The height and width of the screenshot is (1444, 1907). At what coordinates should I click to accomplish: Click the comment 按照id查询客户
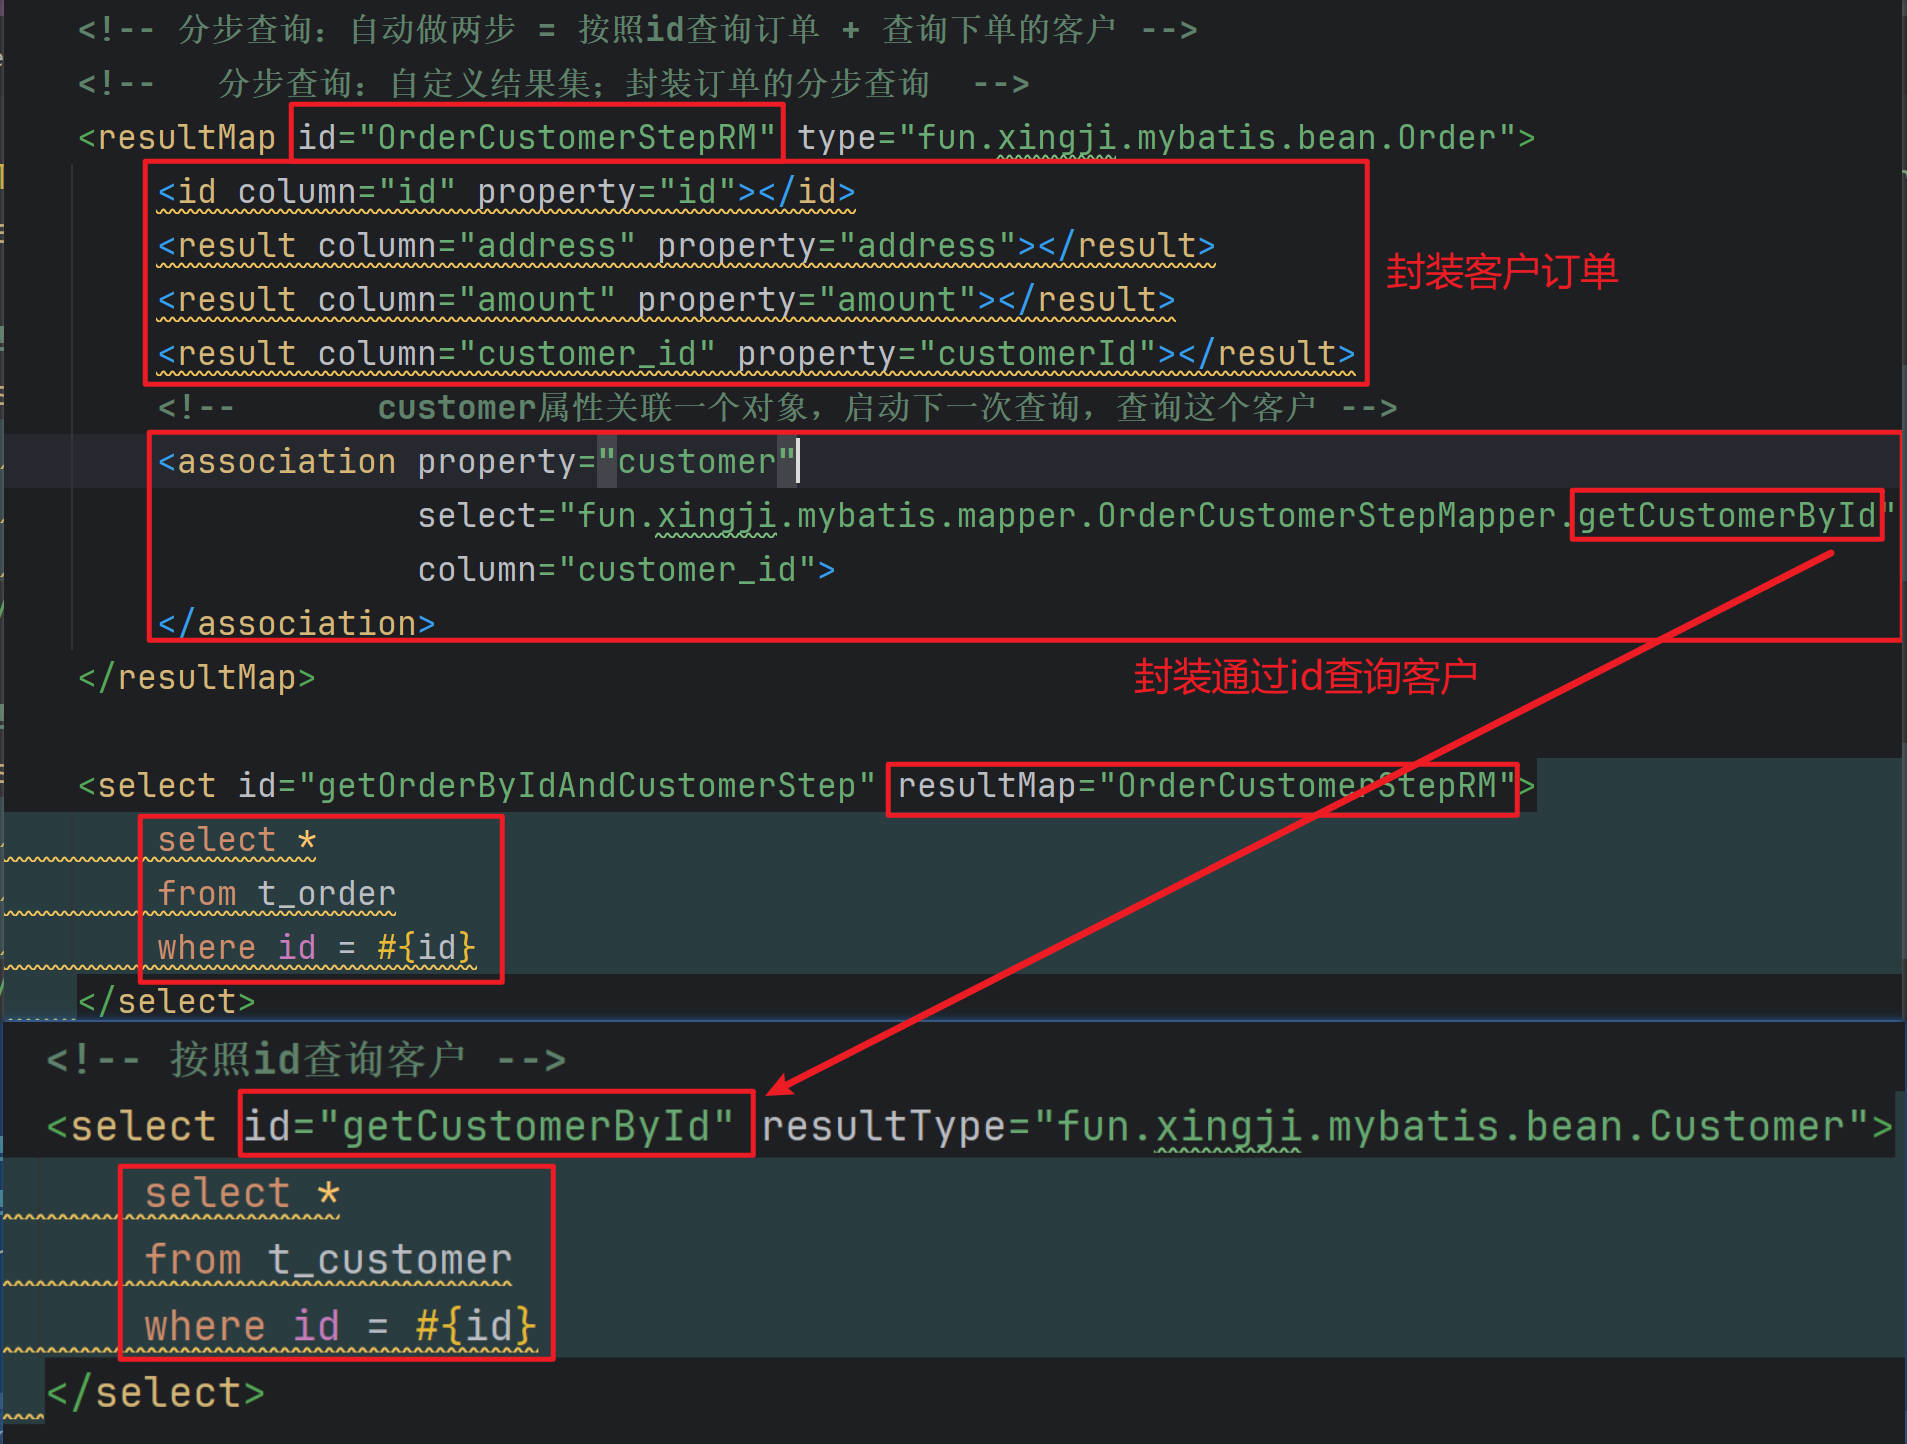click(317, 1059)
